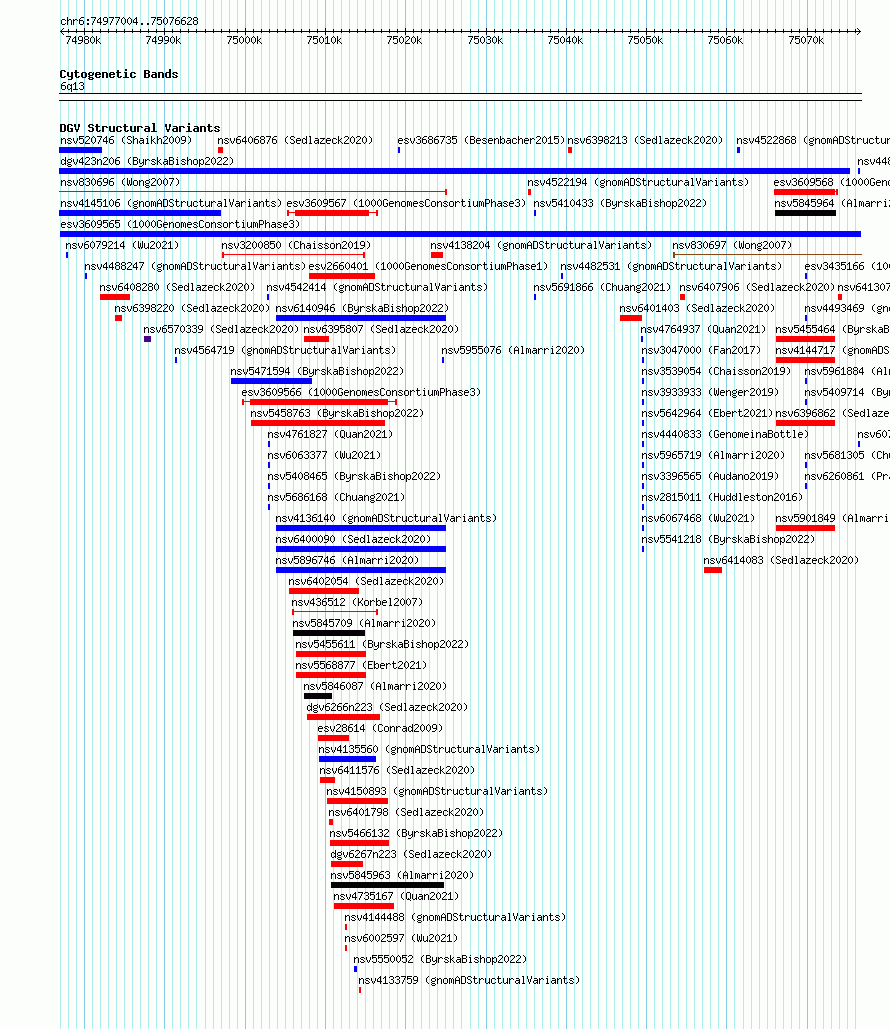Click the blue bar under nsv4145106
The width and height of the screenshot is (890, 1029).
coord(140,213)
